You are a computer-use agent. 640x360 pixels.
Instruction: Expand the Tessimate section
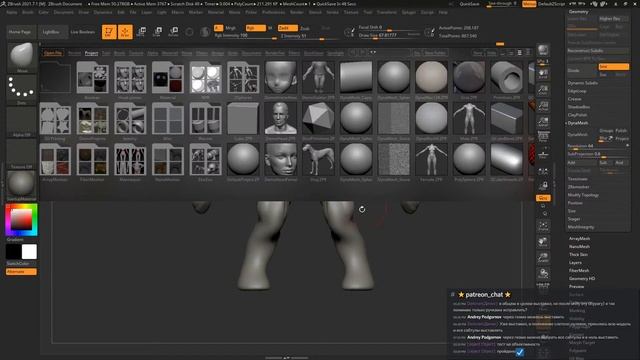(x=578, y=179)
